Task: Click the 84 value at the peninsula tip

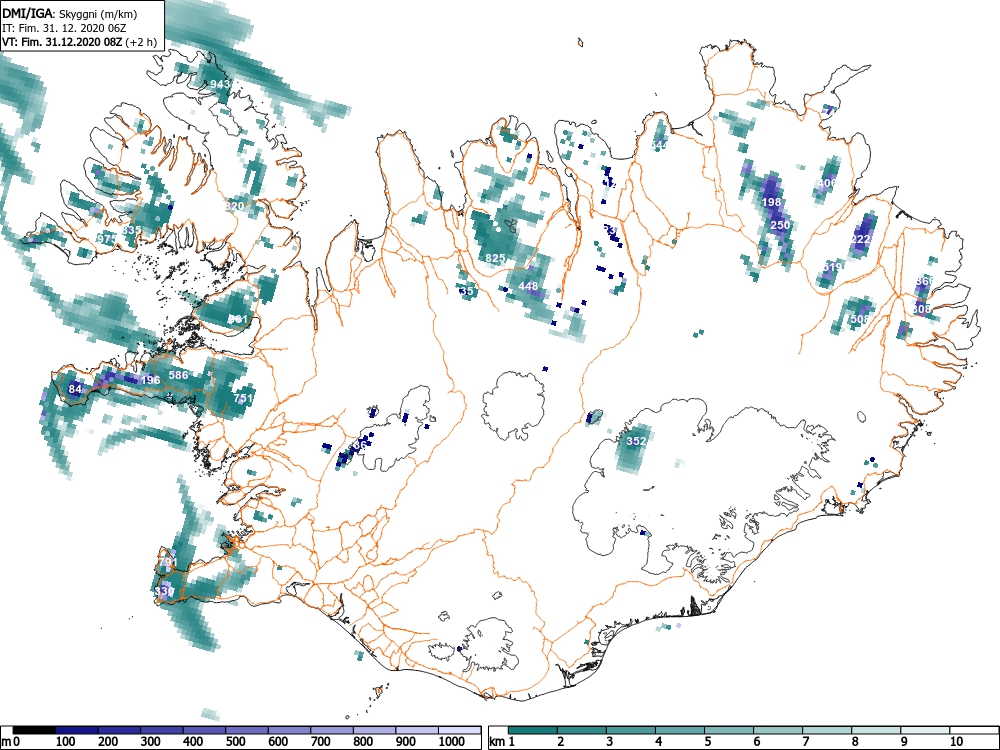Action: 75,389
